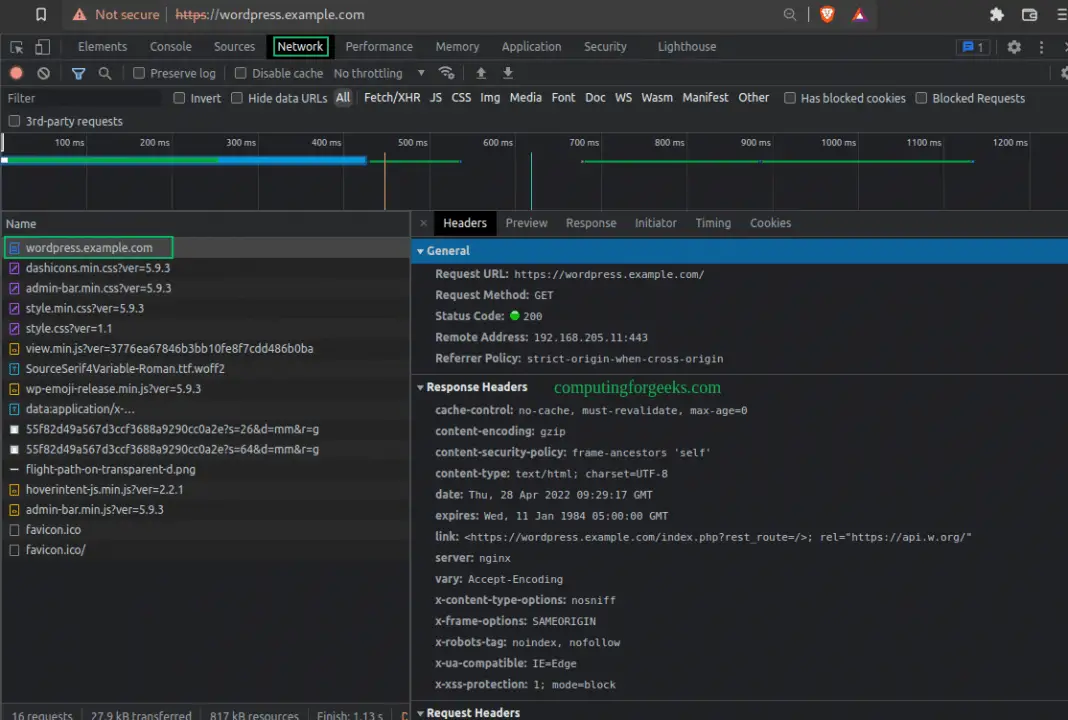Open network conditions wifi icon
1068x720 pixels.
pos(447,73)
